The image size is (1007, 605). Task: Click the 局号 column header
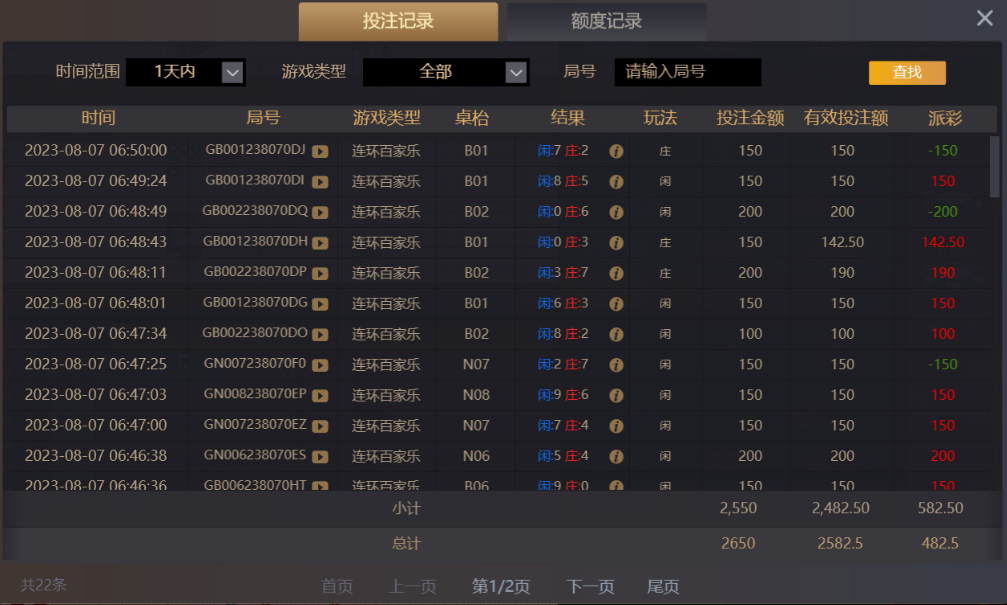[263, 118]
